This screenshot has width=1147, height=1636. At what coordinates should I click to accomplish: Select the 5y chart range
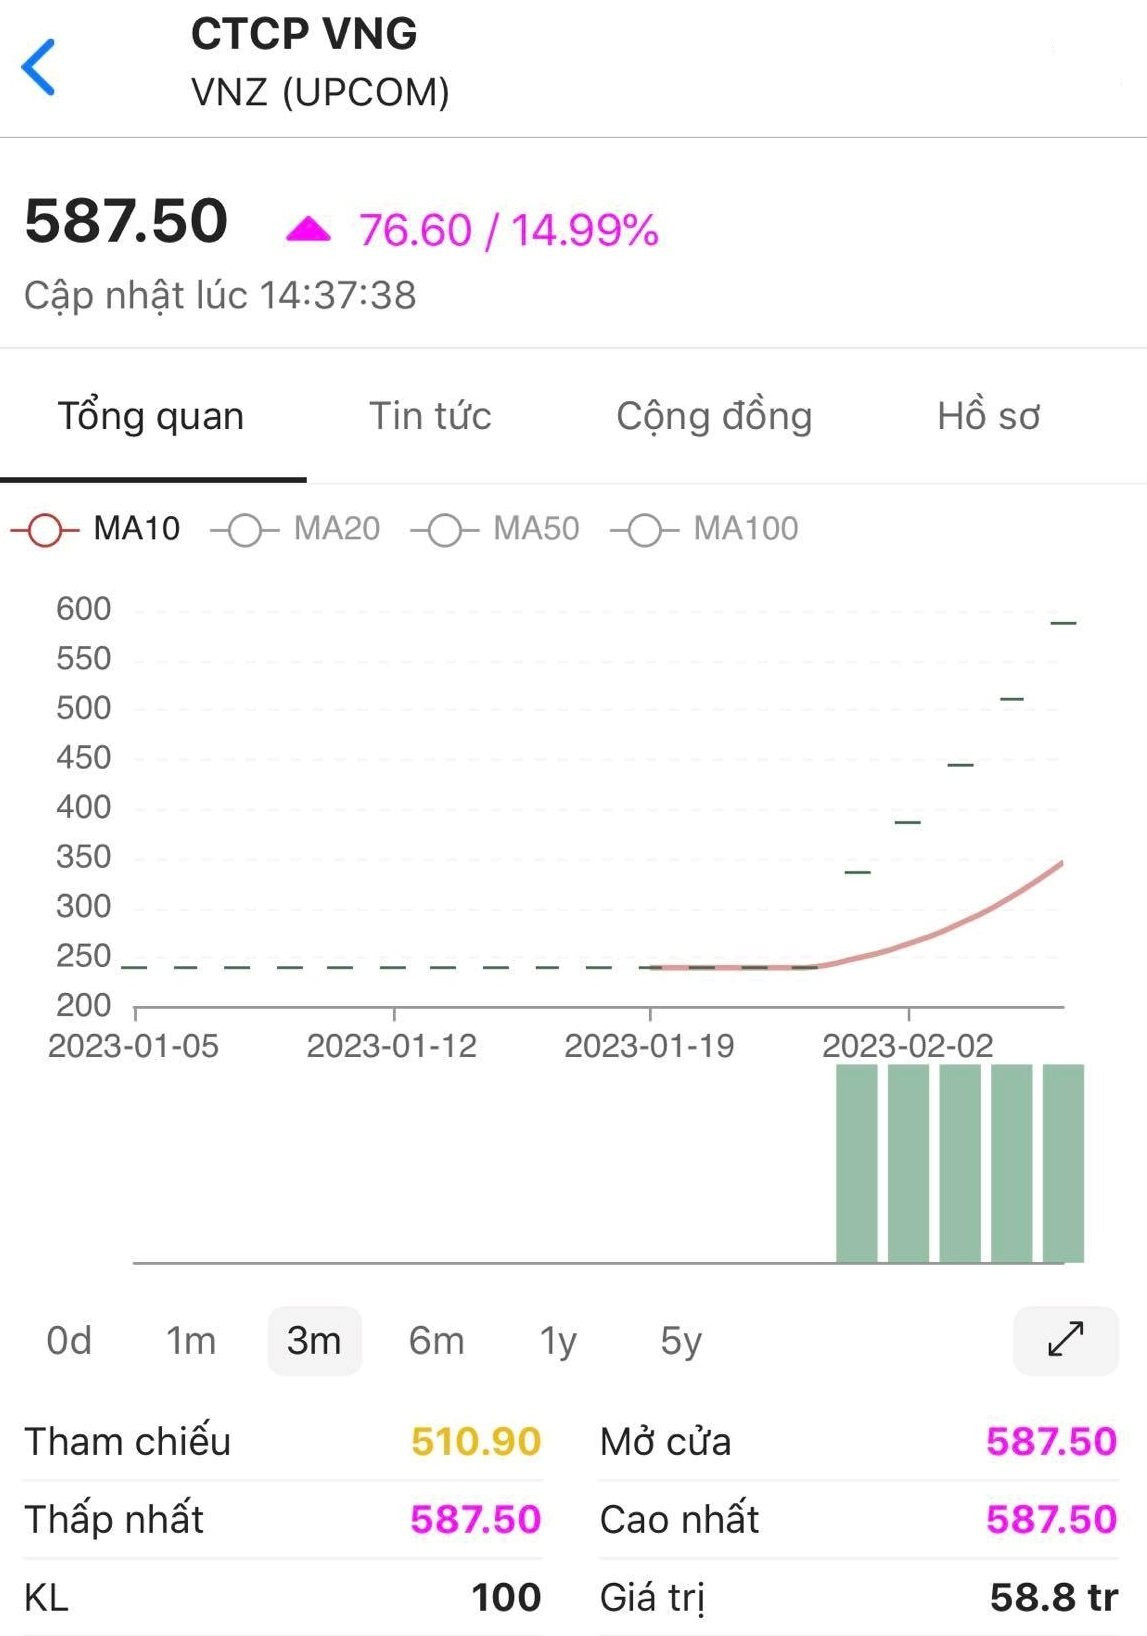681,1340
